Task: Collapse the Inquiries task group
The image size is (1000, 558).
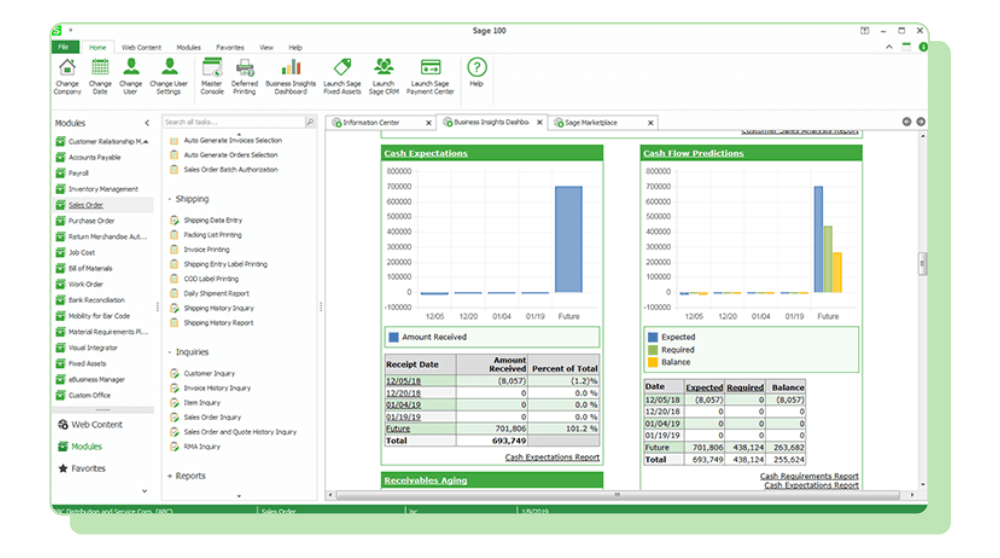Action: pos(170,352)
